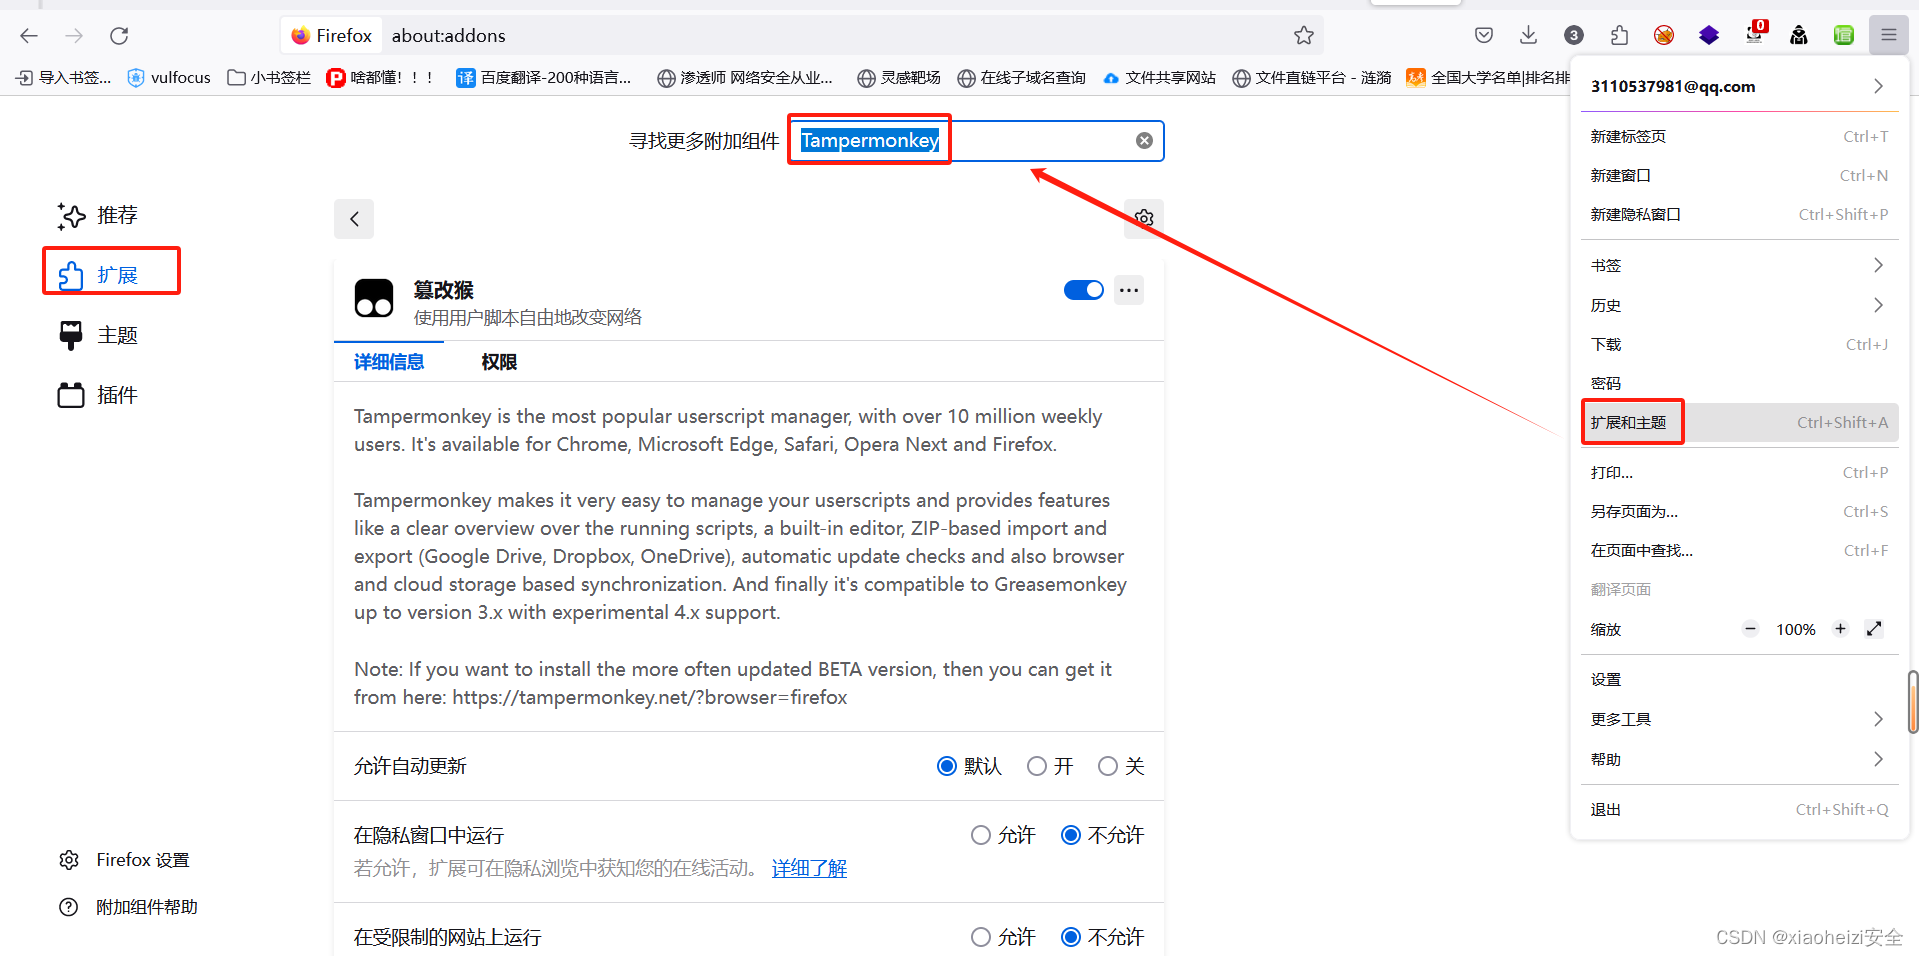1919x956 pixels.
Task: Click the purple diamond extension icon
Action: tap(1709, 36)
